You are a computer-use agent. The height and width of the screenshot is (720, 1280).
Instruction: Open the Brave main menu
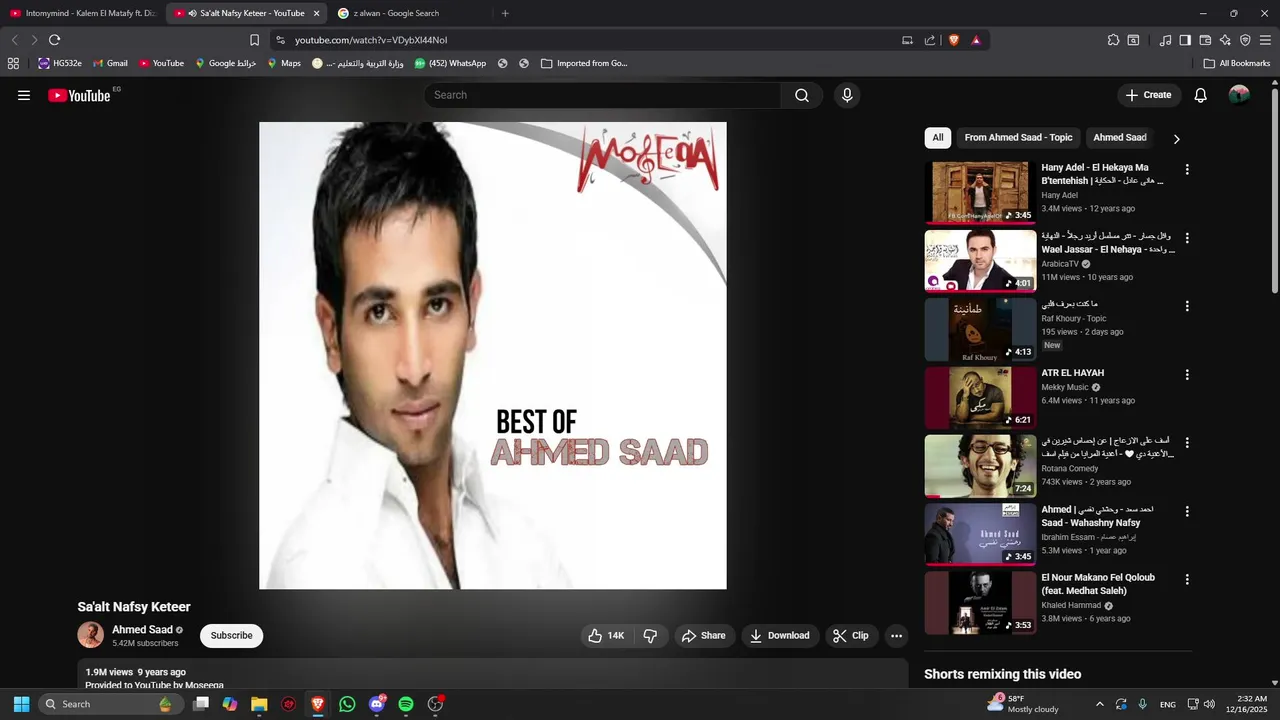[x=1265, y=40]
